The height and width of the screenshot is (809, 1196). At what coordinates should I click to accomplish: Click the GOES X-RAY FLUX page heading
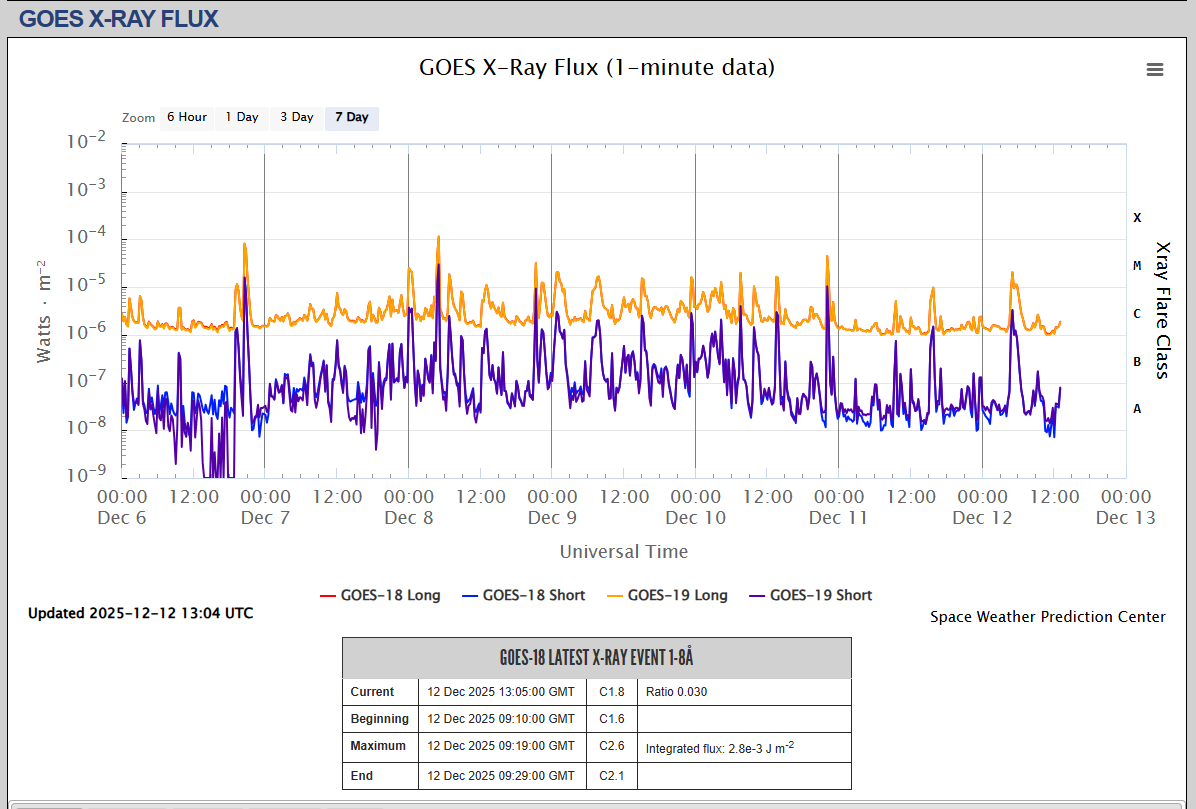point(119,18)
